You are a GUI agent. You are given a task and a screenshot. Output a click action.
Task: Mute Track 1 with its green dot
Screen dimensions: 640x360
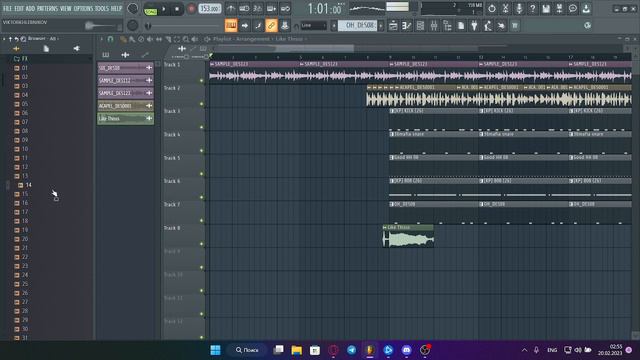pyautogui.click(x=202, y=80)
